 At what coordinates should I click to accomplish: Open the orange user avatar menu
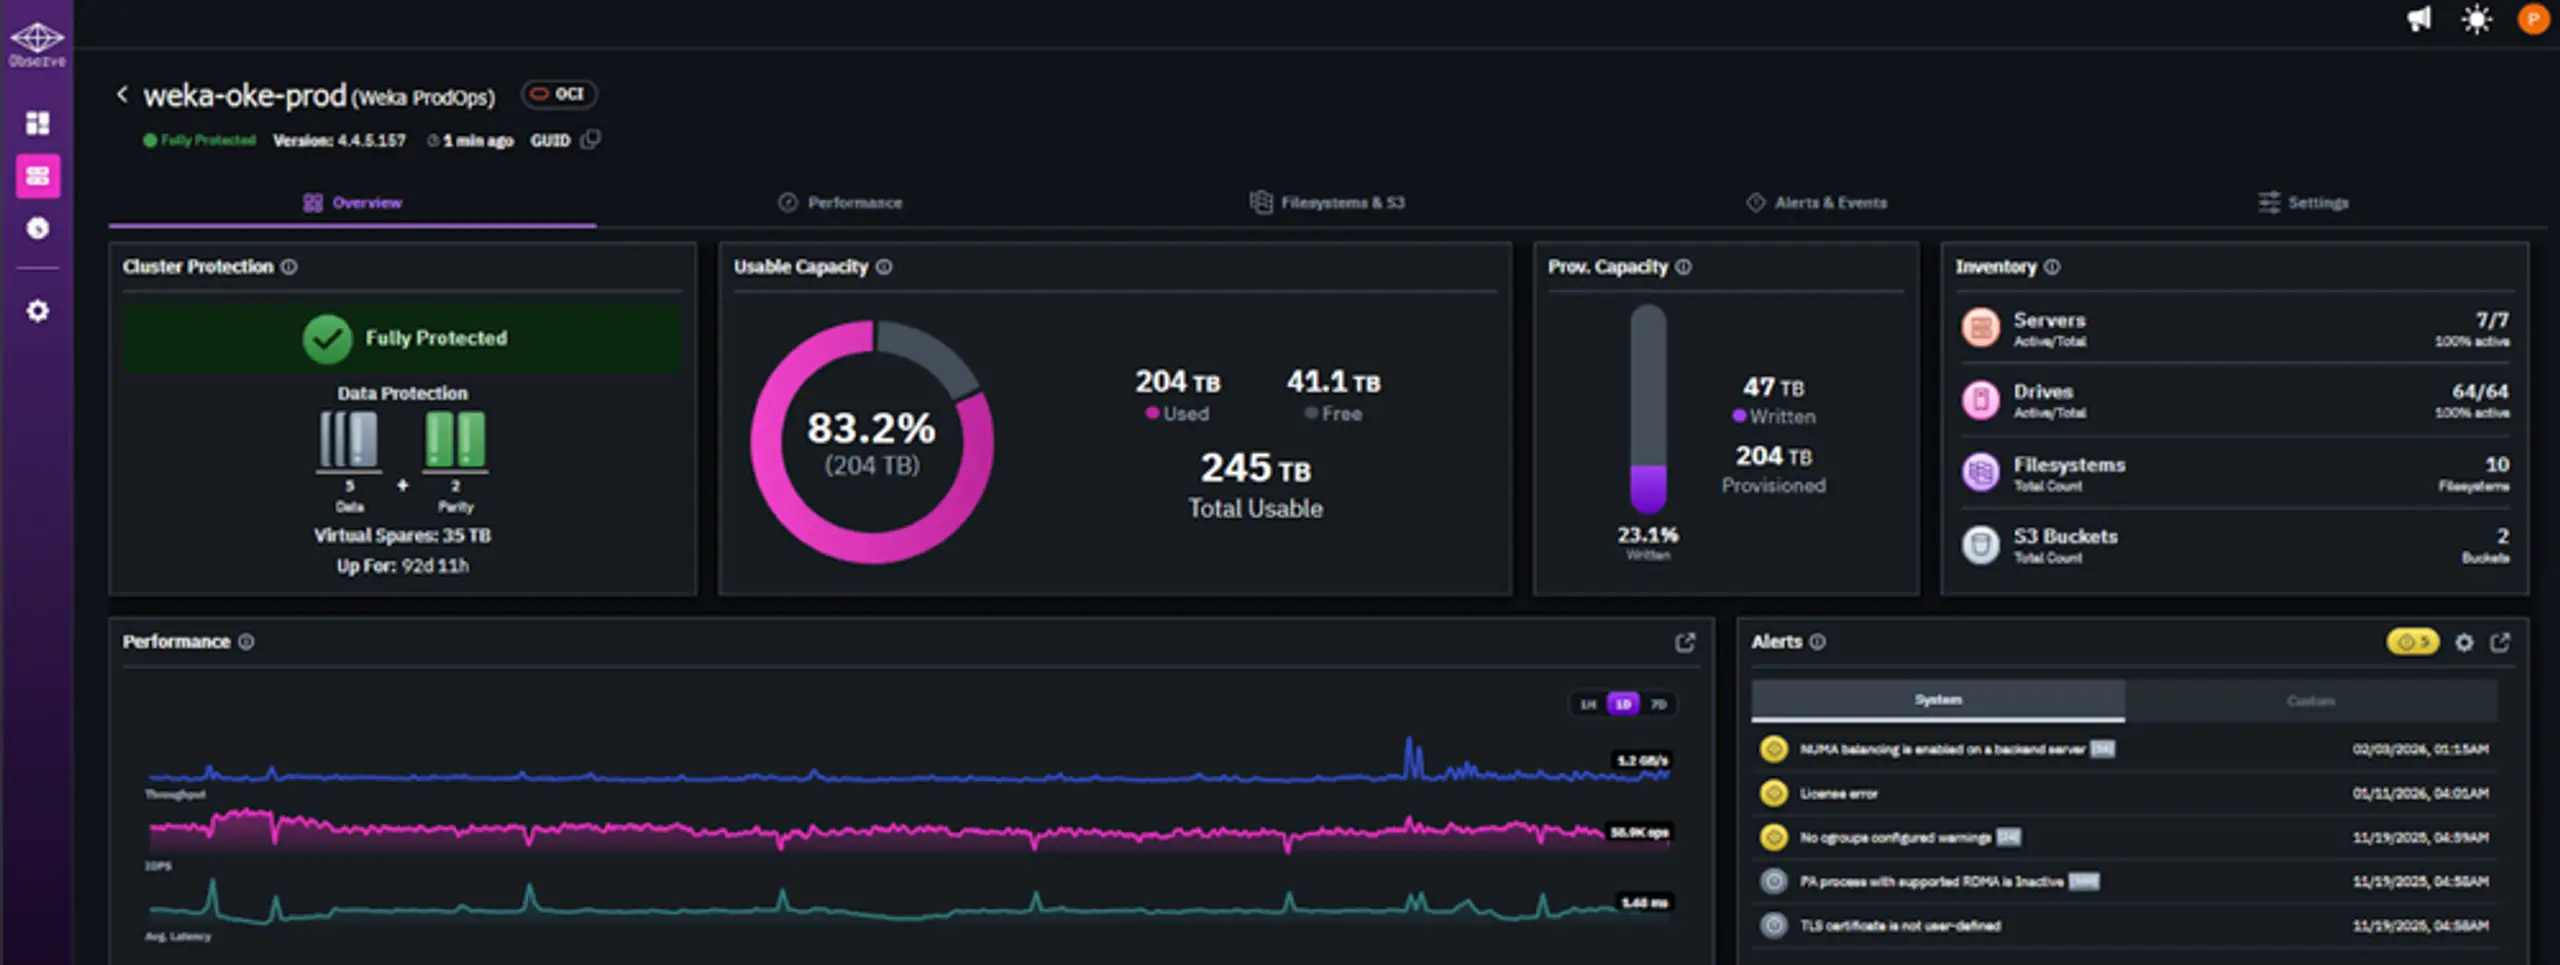2533,19
